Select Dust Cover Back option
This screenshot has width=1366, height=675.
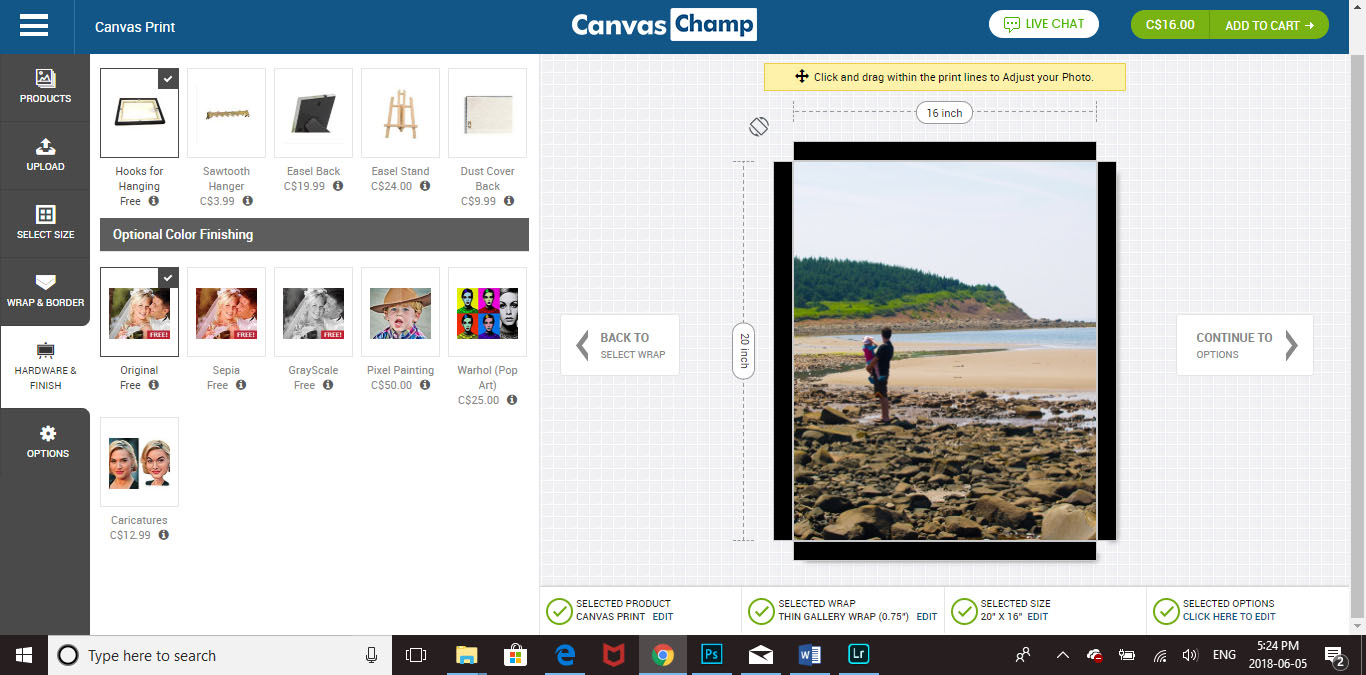487,113
